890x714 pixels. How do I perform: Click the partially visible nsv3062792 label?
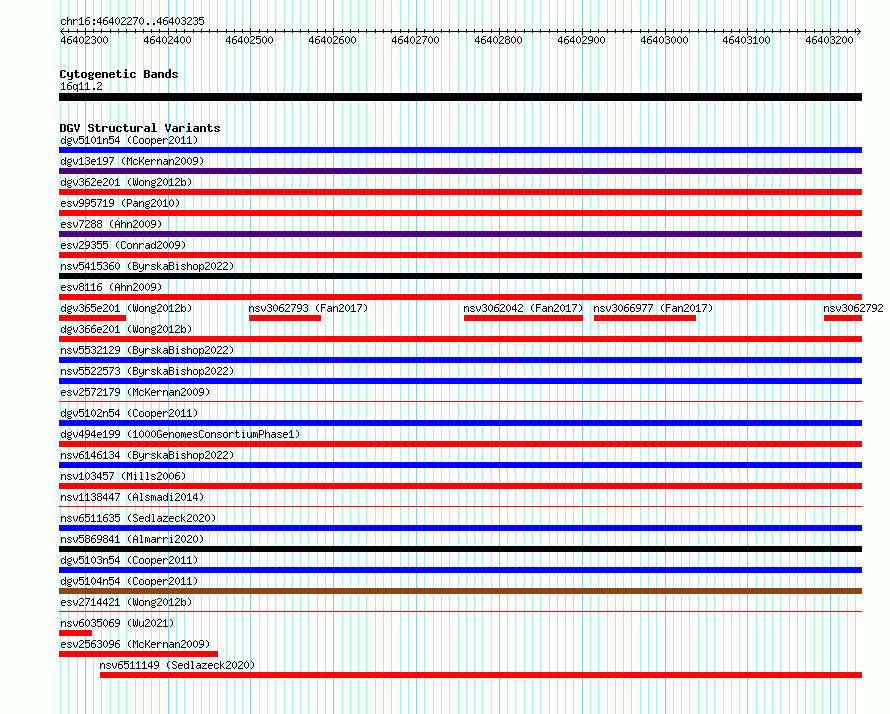click(x=853, y=308)
